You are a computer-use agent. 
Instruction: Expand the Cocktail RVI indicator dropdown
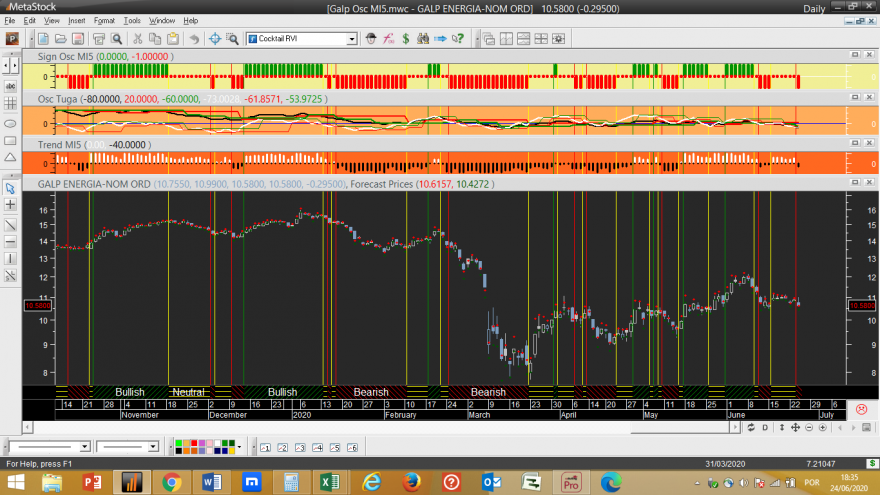(x=351, y=39)
